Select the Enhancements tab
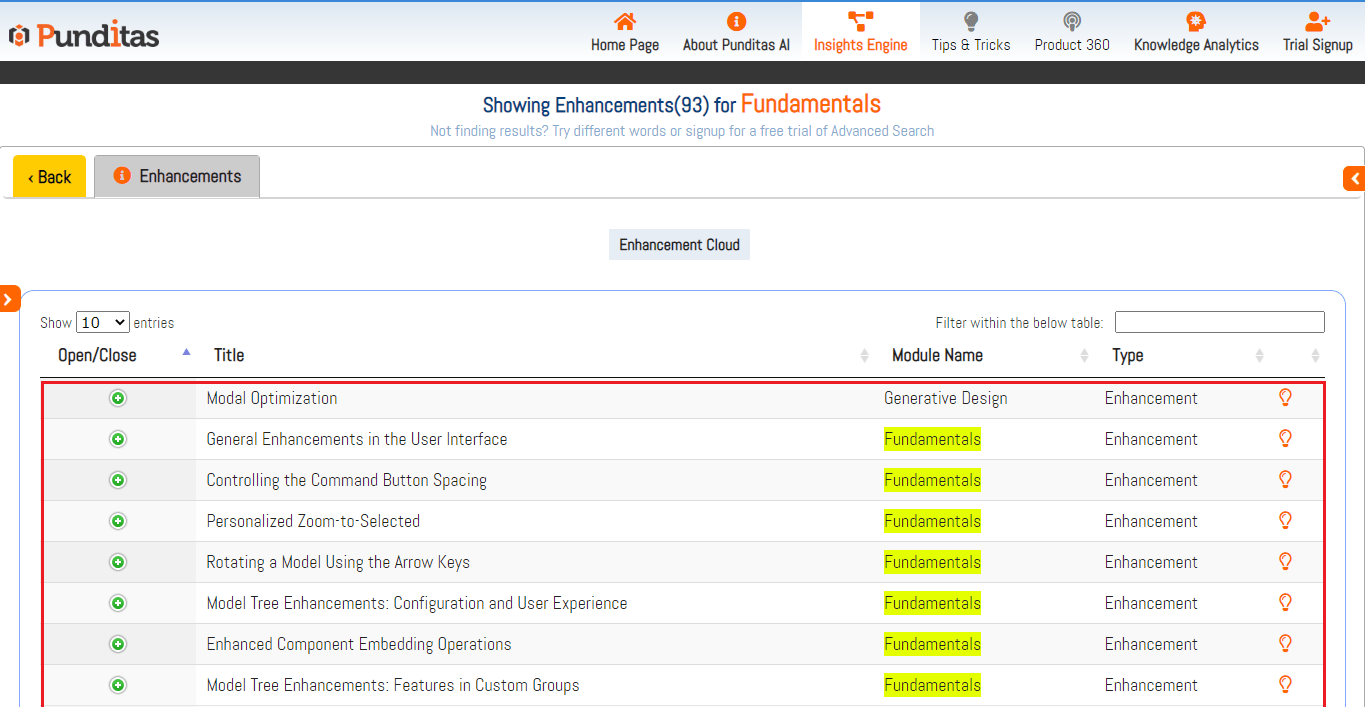This screenshot has height=707, width=1365. pos(177,176)
